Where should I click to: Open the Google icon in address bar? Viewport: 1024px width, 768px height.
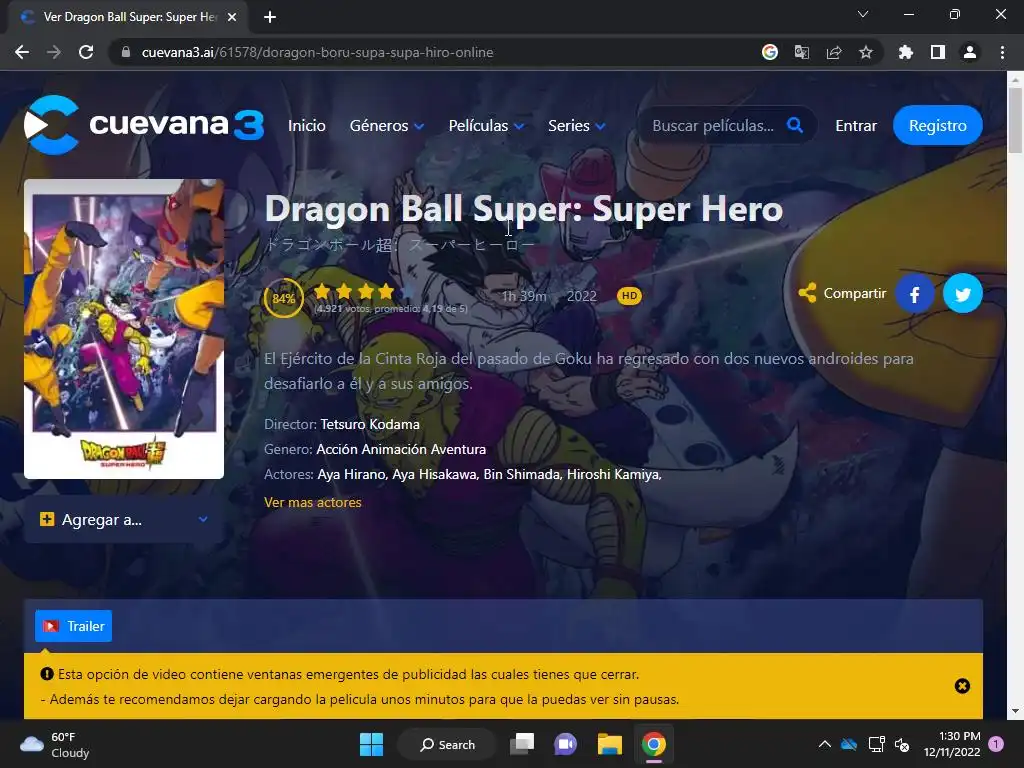click(770, 52)
